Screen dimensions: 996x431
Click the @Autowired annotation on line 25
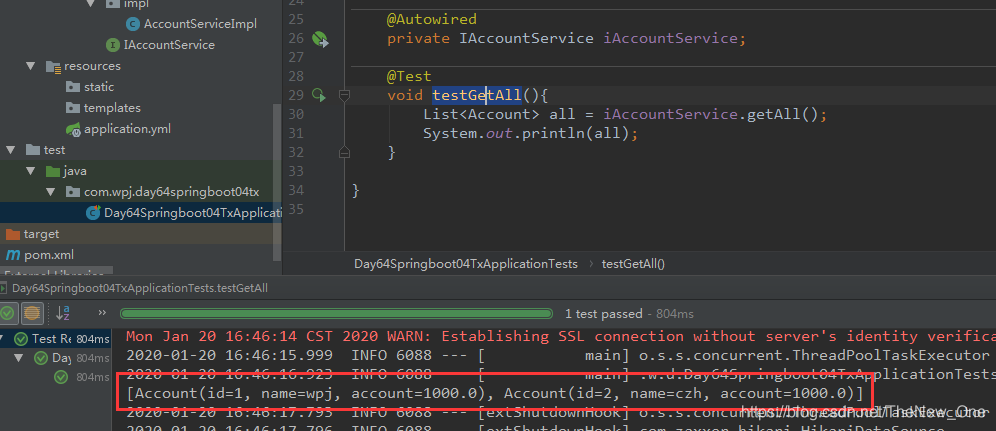point(431,20)
